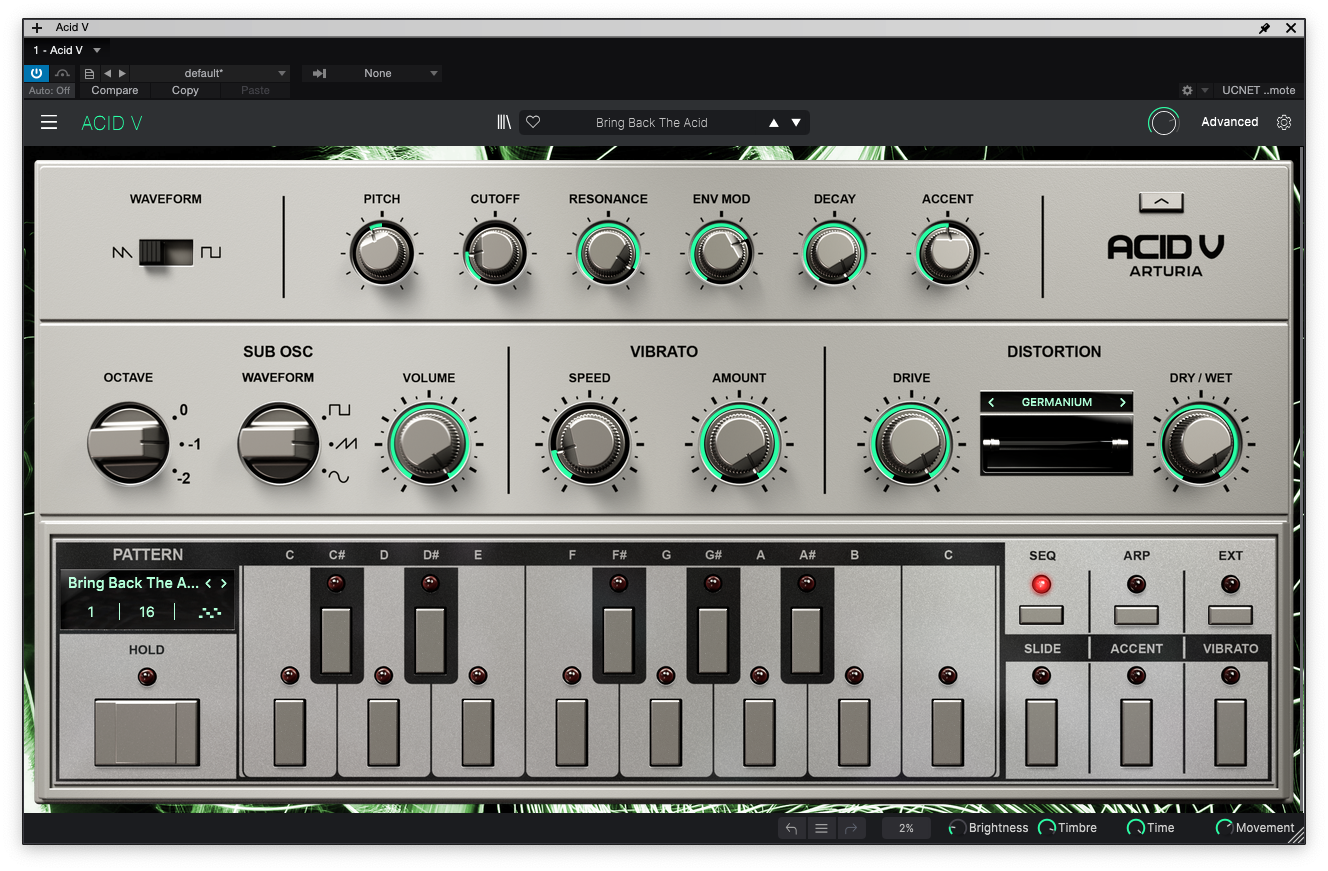Screen dimensions: 1328x871
Task: Click the pattern step-mode icon in display
Action: coord(210,612)
